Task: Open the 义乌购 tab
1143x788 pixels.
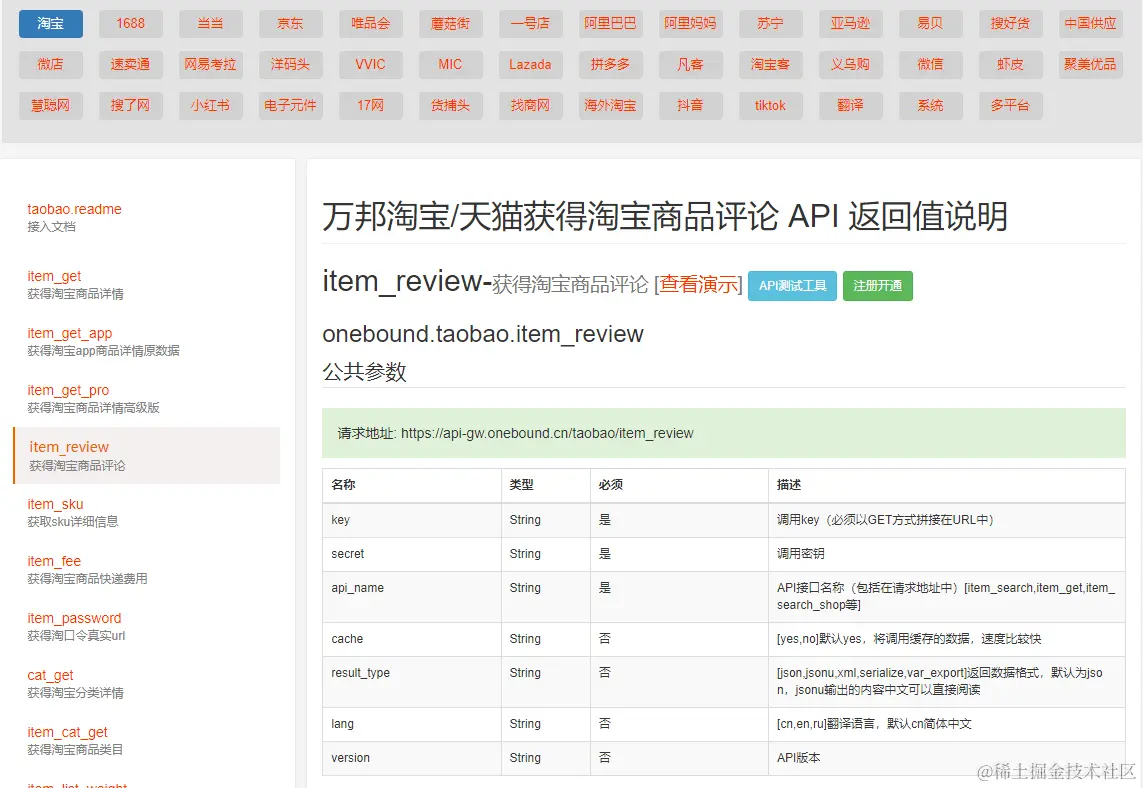Action: coord(851,64)
